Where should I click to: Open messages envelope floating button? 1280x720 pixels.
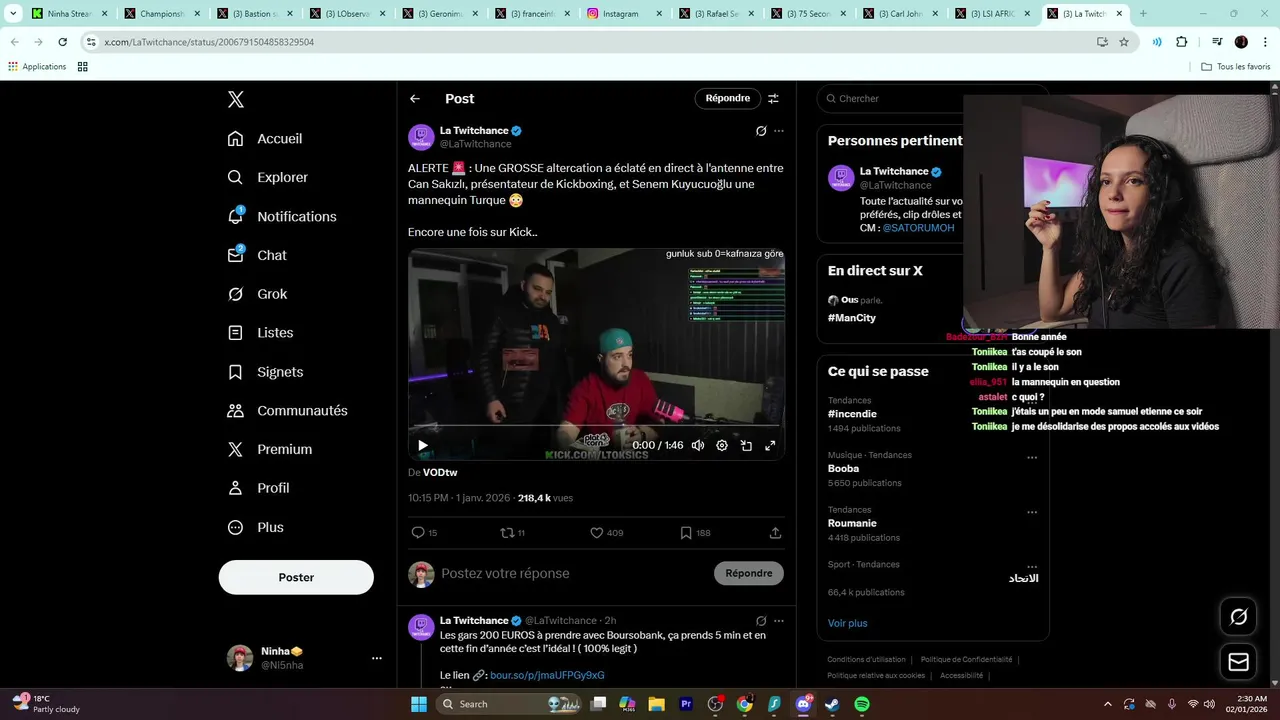(x=1238, y=662)
